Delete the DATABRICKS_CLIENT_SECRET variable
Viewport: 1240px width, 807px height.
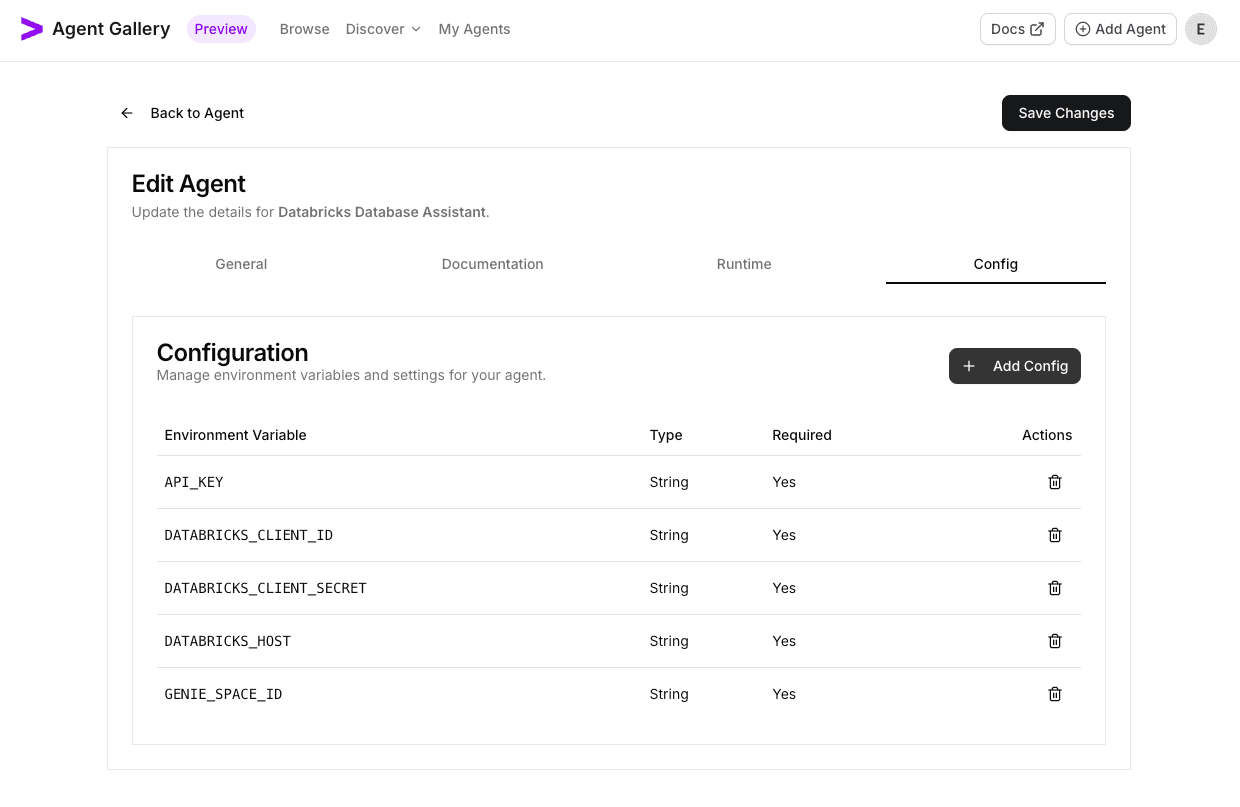(1055, 588)
